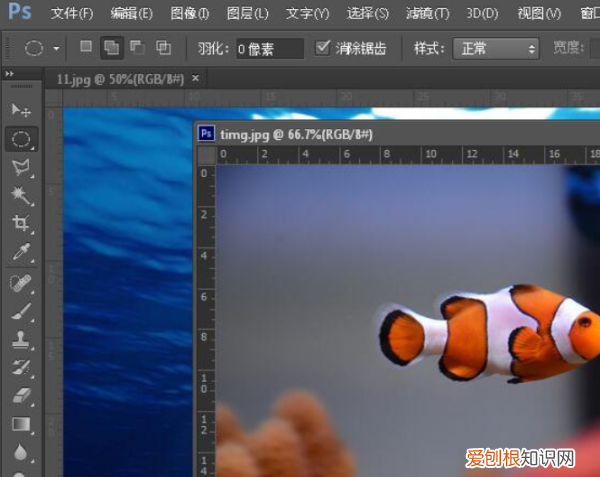This screenshot has height=477, width=600.
Task: Open the 编辑(E) menu
Action: coord(132,14)
